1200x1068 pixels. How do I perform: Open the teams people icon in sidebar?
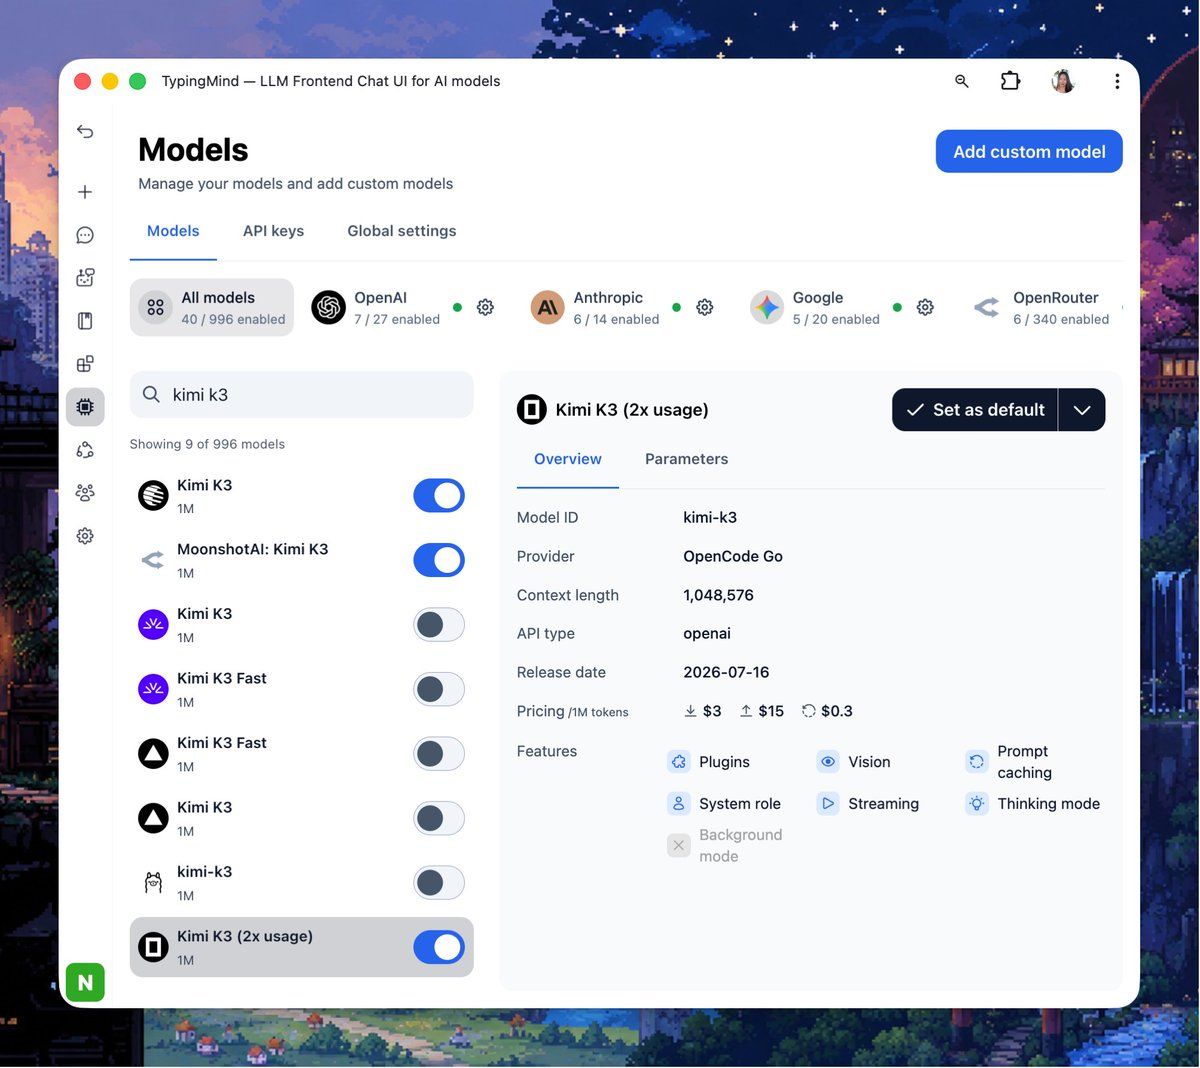tap(85, 493)
